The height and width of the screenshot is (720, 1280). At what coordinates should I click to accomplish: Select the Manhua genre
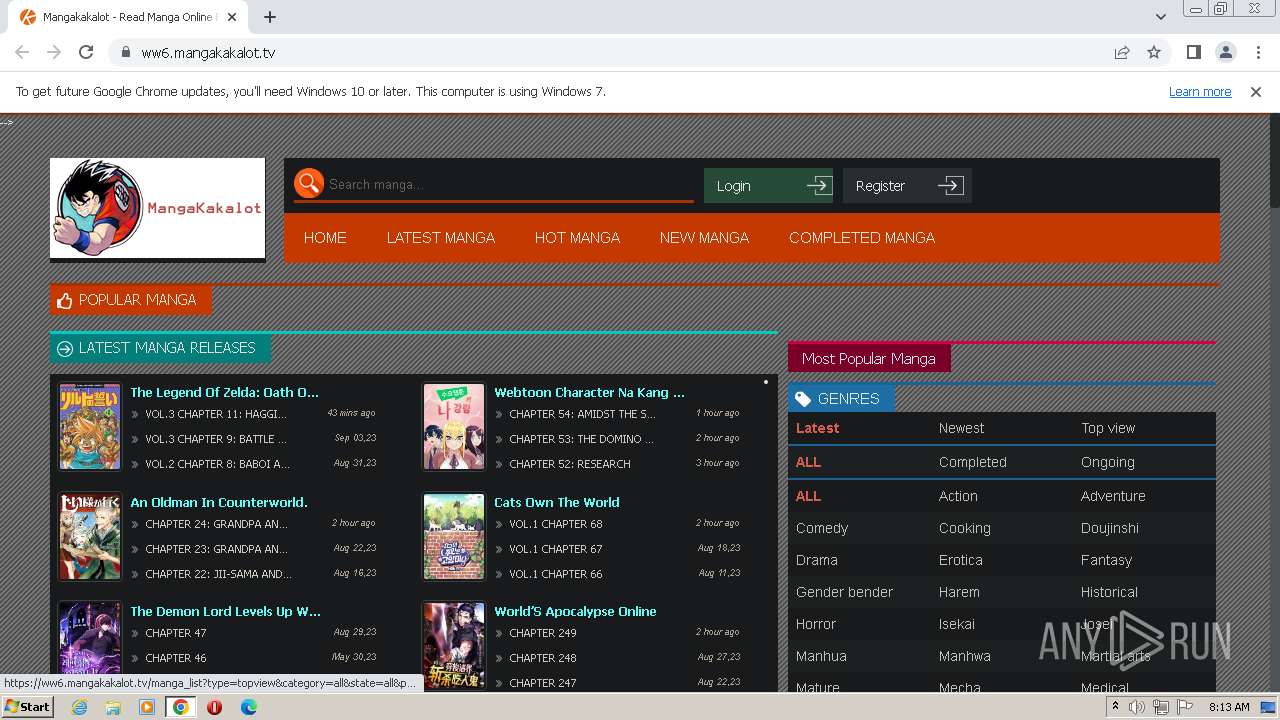click(821, 656)
